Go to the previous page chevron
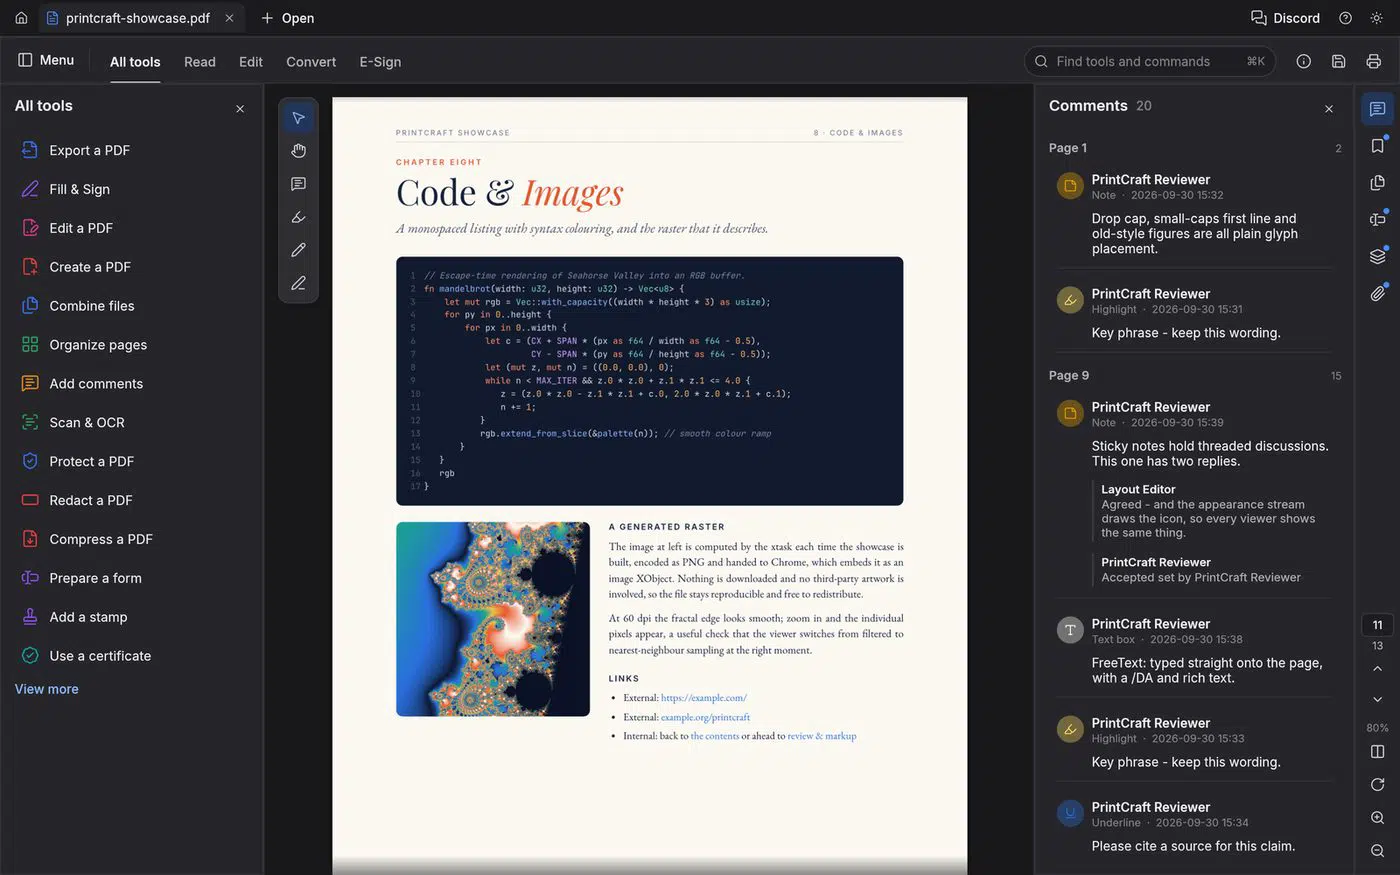The height and width of the screenshot is (875, 1400). pyautogui.click(x=1377, y=668)
